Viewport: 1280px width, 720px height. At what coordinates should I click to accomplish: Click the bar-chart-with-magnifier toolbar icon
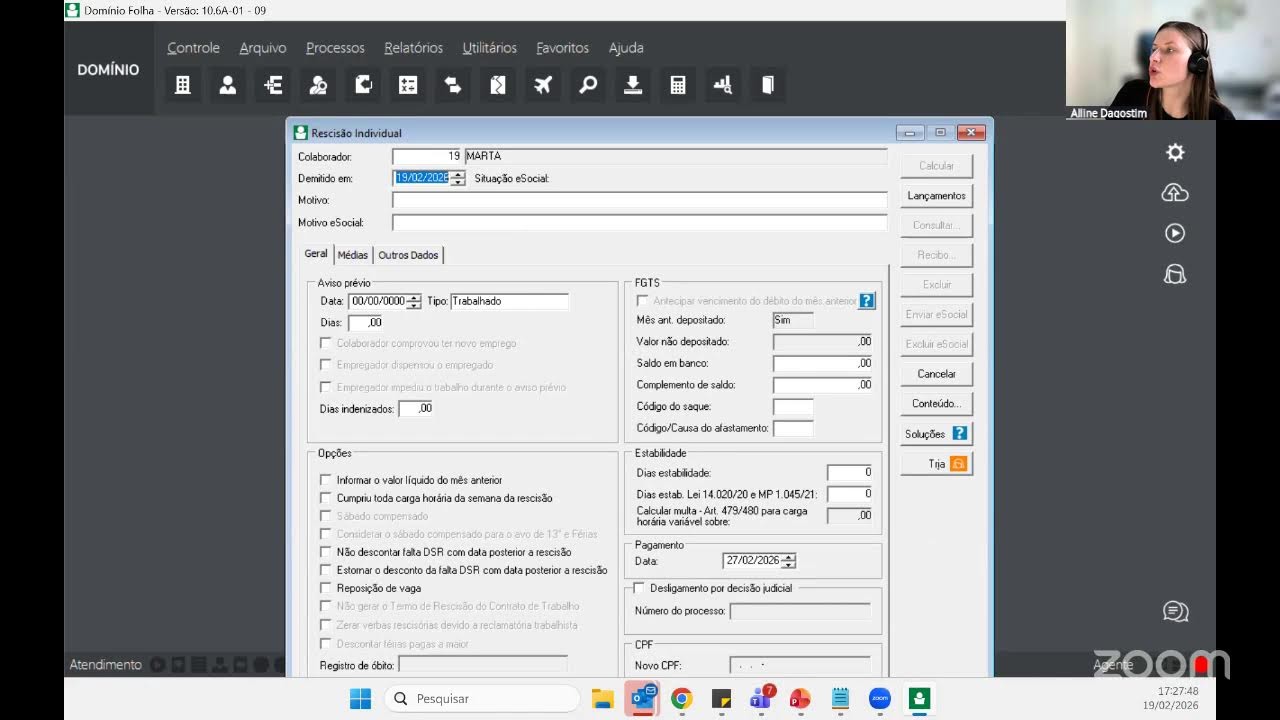pyautogui.click(x=723, y=85)
